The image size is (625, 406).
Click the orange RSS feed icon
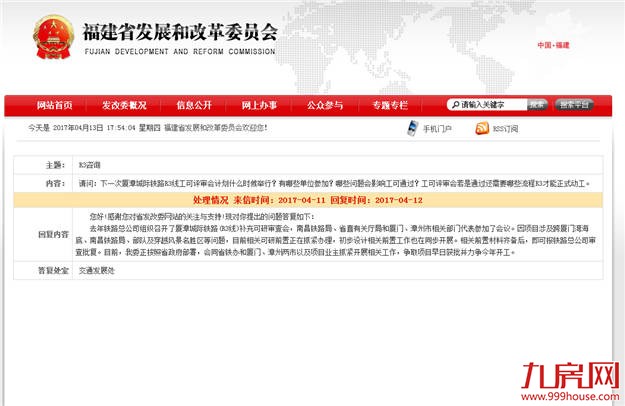click(482, 128)
